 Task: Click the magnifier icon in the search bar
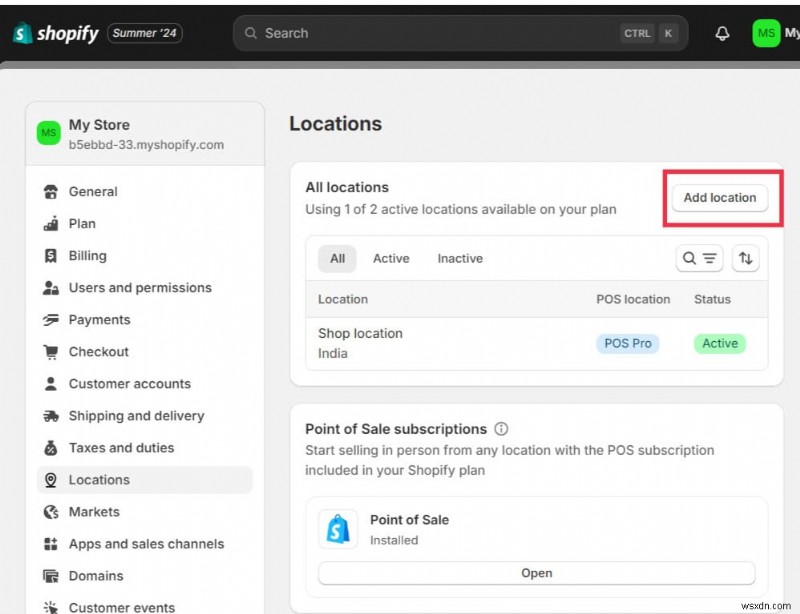(x=251, y=33)
